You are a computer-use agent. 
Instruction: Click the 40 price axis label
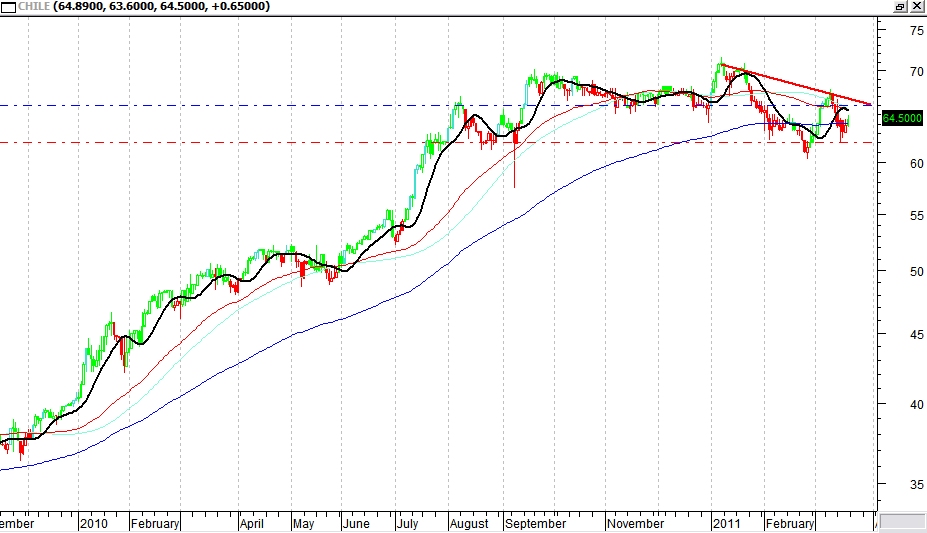pyautogui.click(x=916, y=405)
